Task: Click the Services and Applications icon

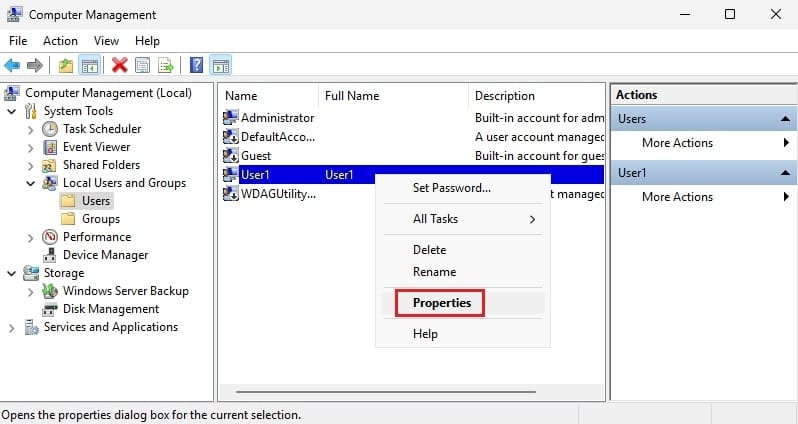Action: [x=31, y=327]
